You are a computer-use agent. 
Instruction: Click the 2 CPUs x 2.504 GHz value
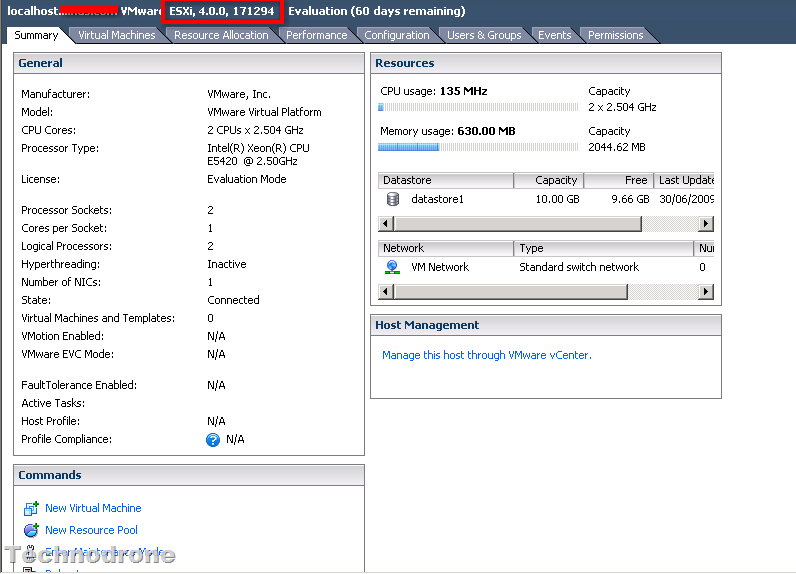click(x=255, y=130)
